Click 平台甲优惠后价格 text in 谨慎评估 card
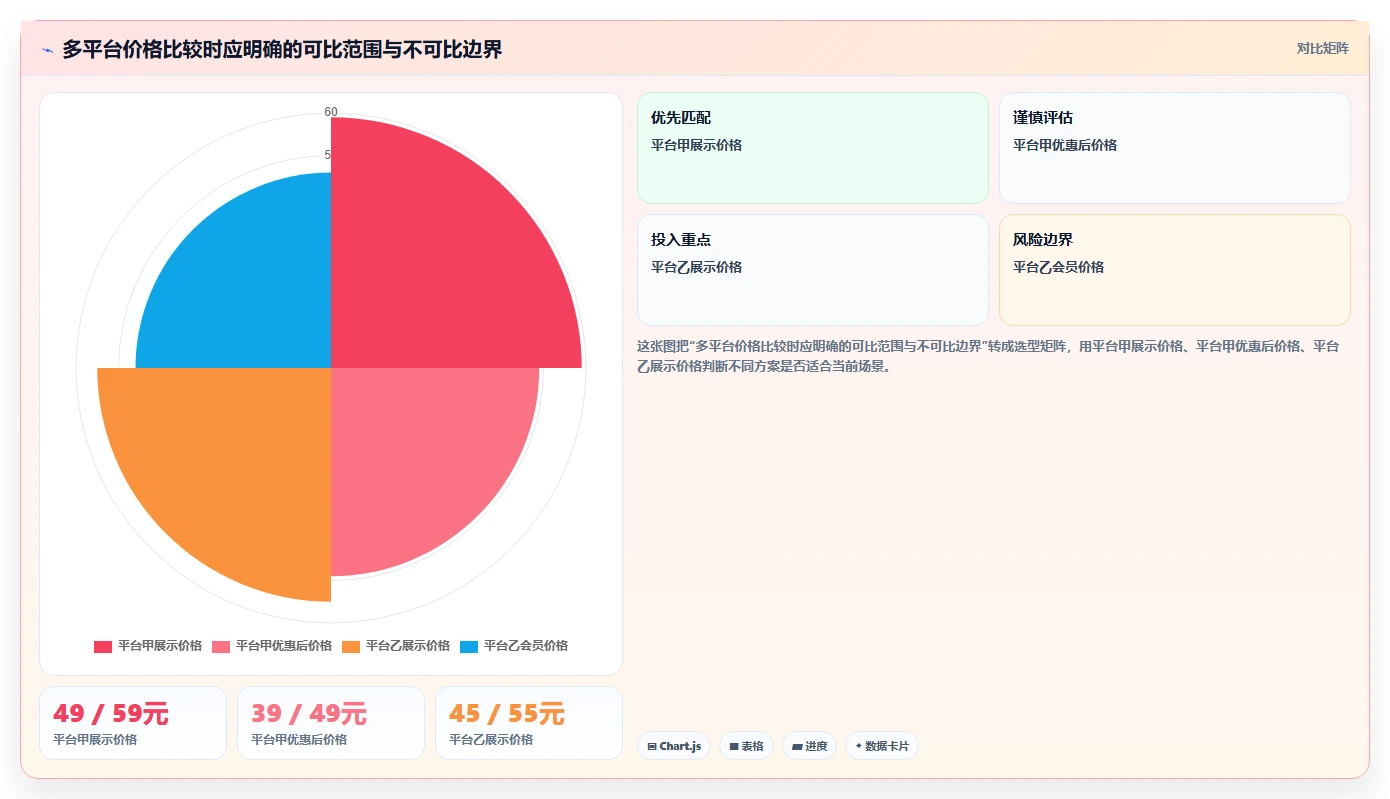Screen dimensions: 1390x799 click(1065, 145)
